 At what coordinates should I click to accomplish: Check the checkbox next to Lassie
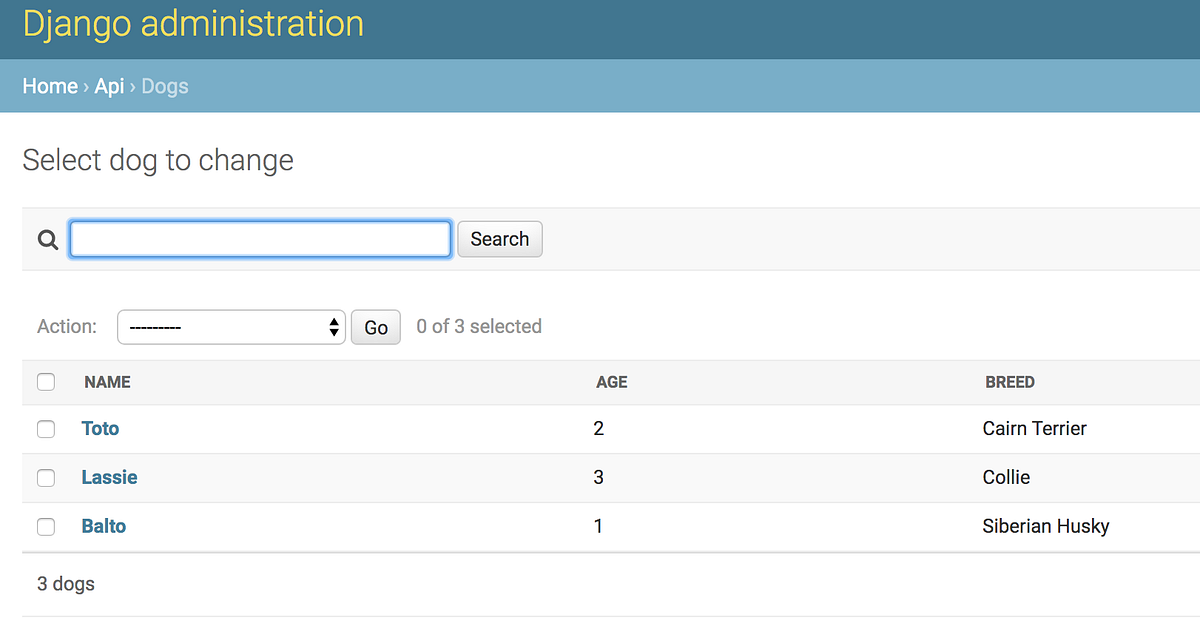46,477
